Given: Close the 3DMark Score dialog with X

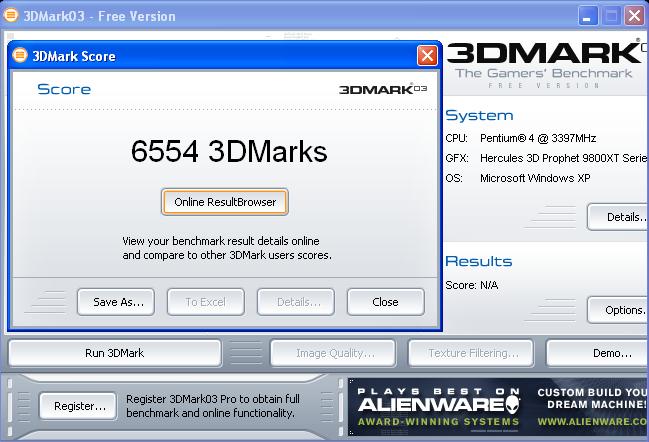Looking at the screenshot, I should pyautogui.click(x=427, y=55).
